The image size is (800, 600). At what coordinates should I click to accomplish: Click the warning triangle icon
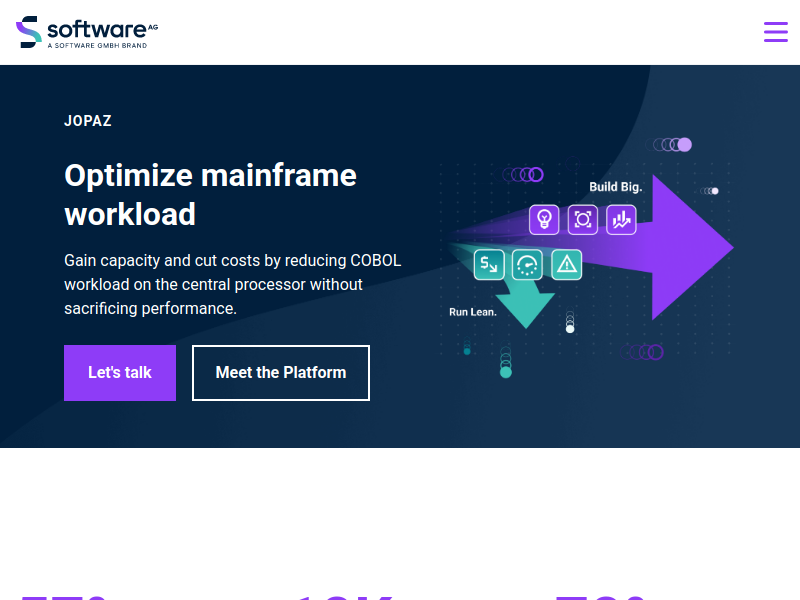pos(566,264)
